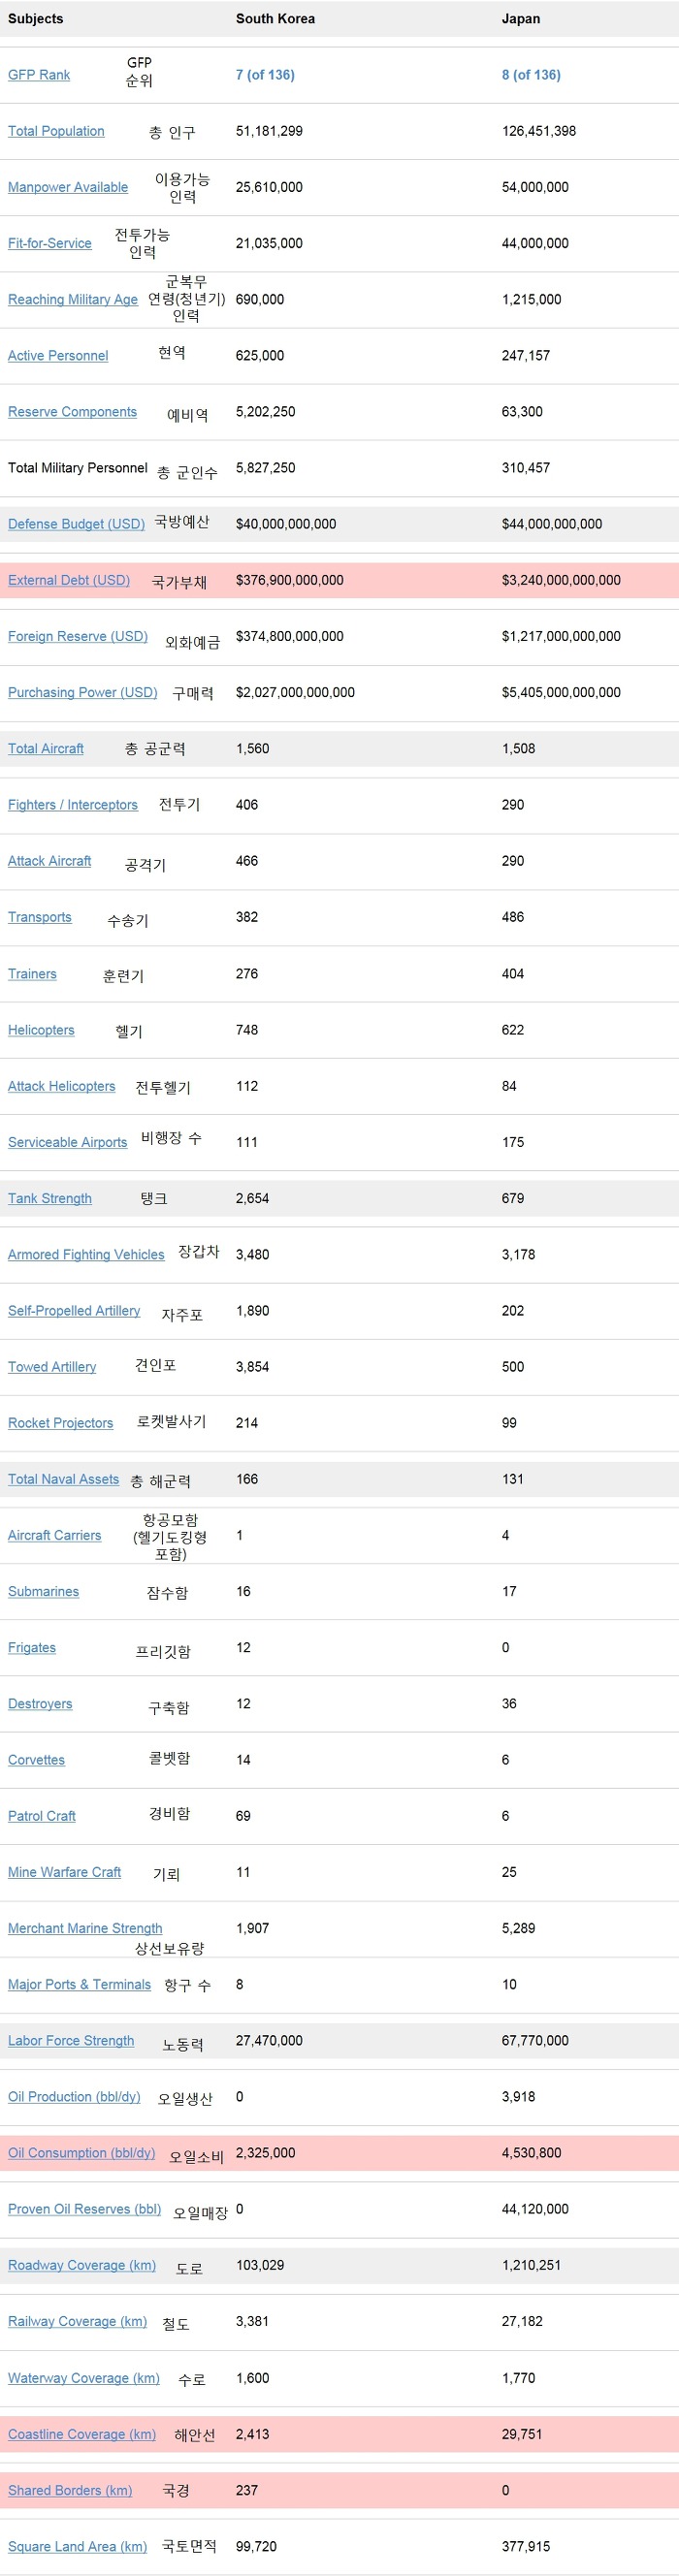Select the Submarines link
This screenshot has width=679, height=2576.
pyautogui.click(x=43, y=1591)
